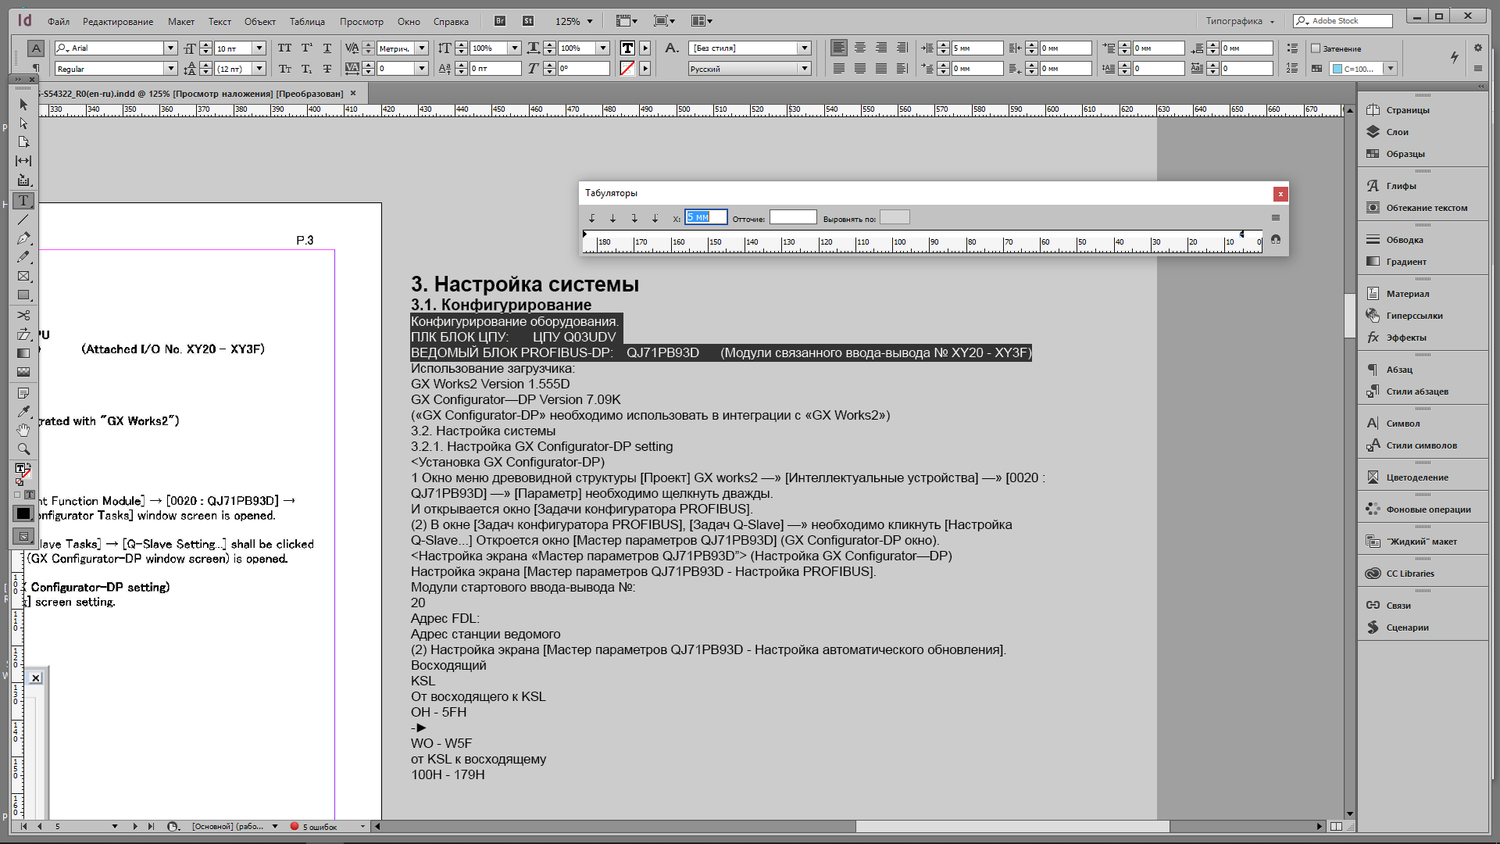Select the Gradient Swatch tool
This screenshot has width=1500, height=844.
(23, 353)
